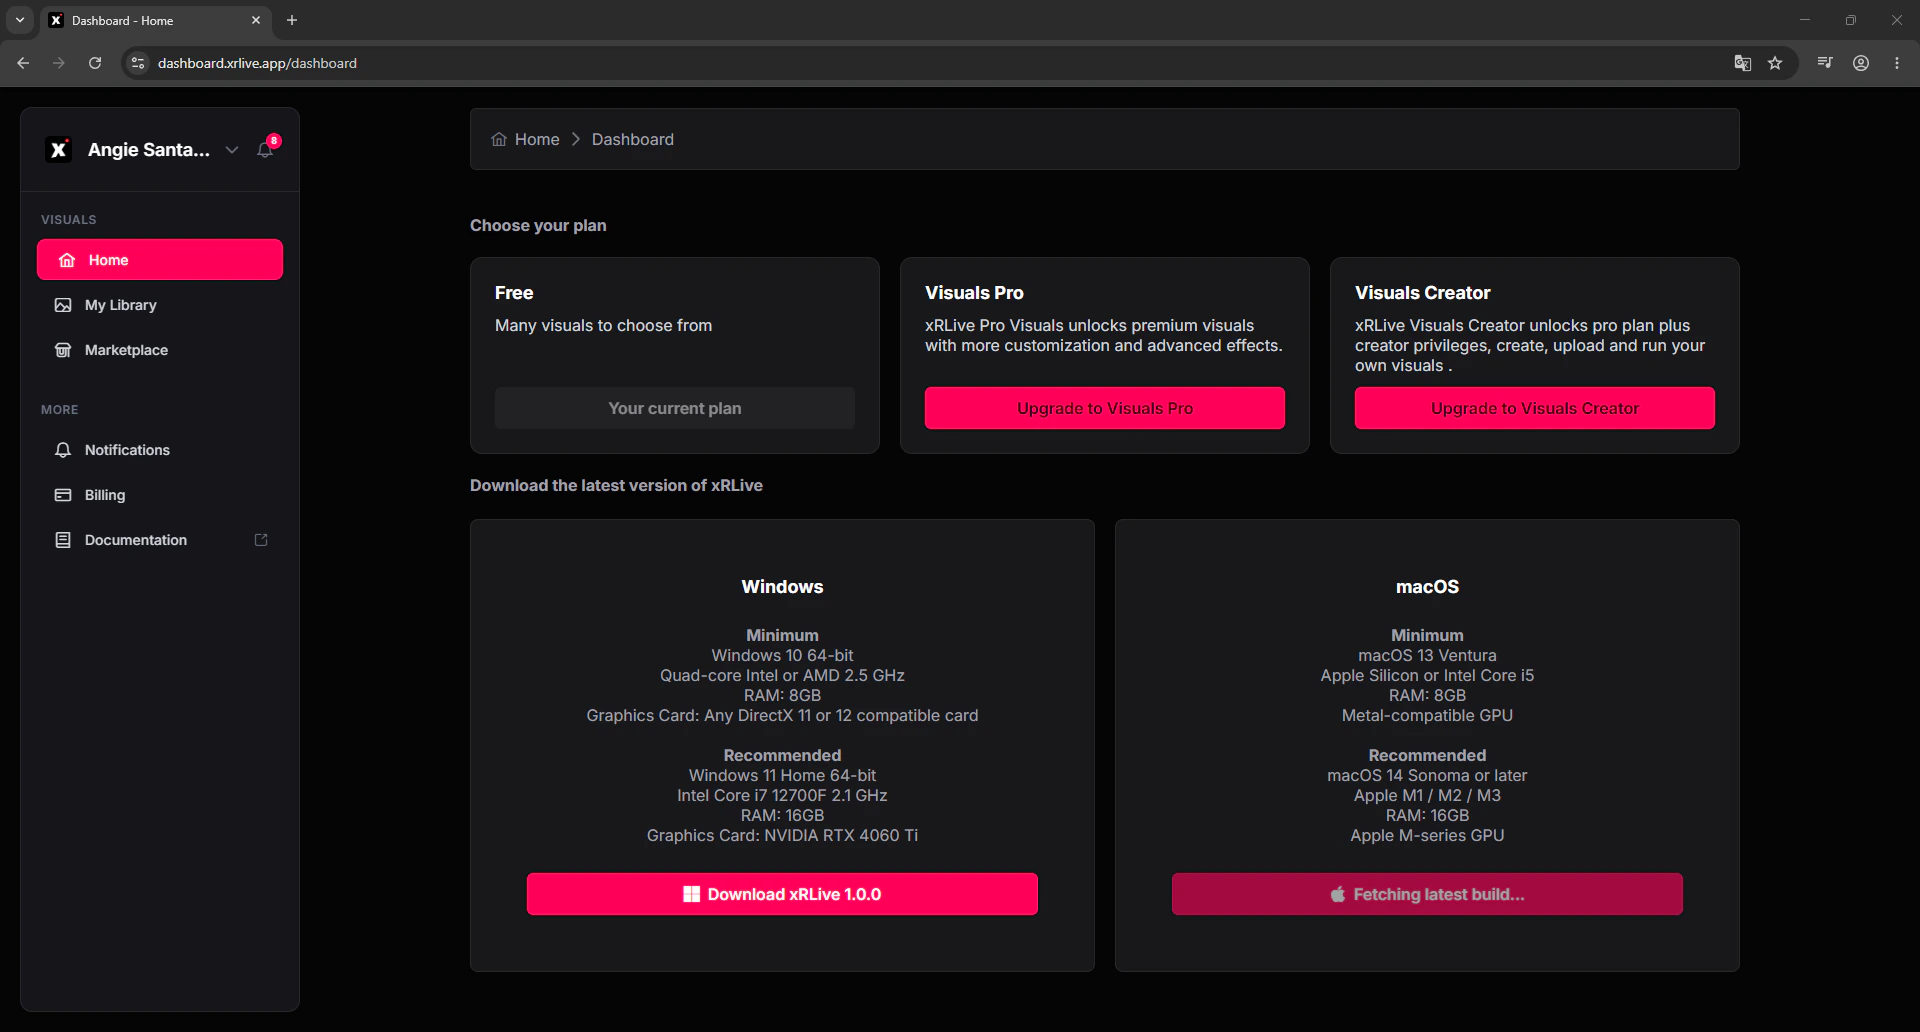Download xRLive 1.0.0 for Windows

coord(782,894)
